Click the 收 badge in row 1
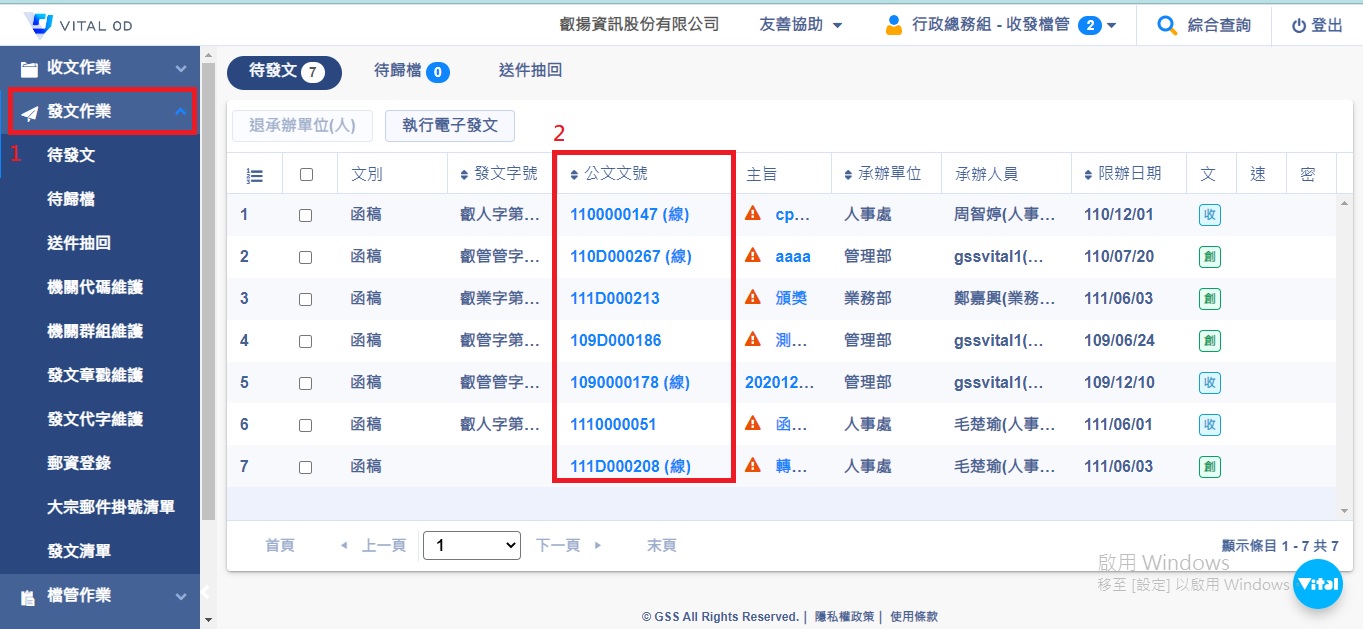 pos(1209,215)
